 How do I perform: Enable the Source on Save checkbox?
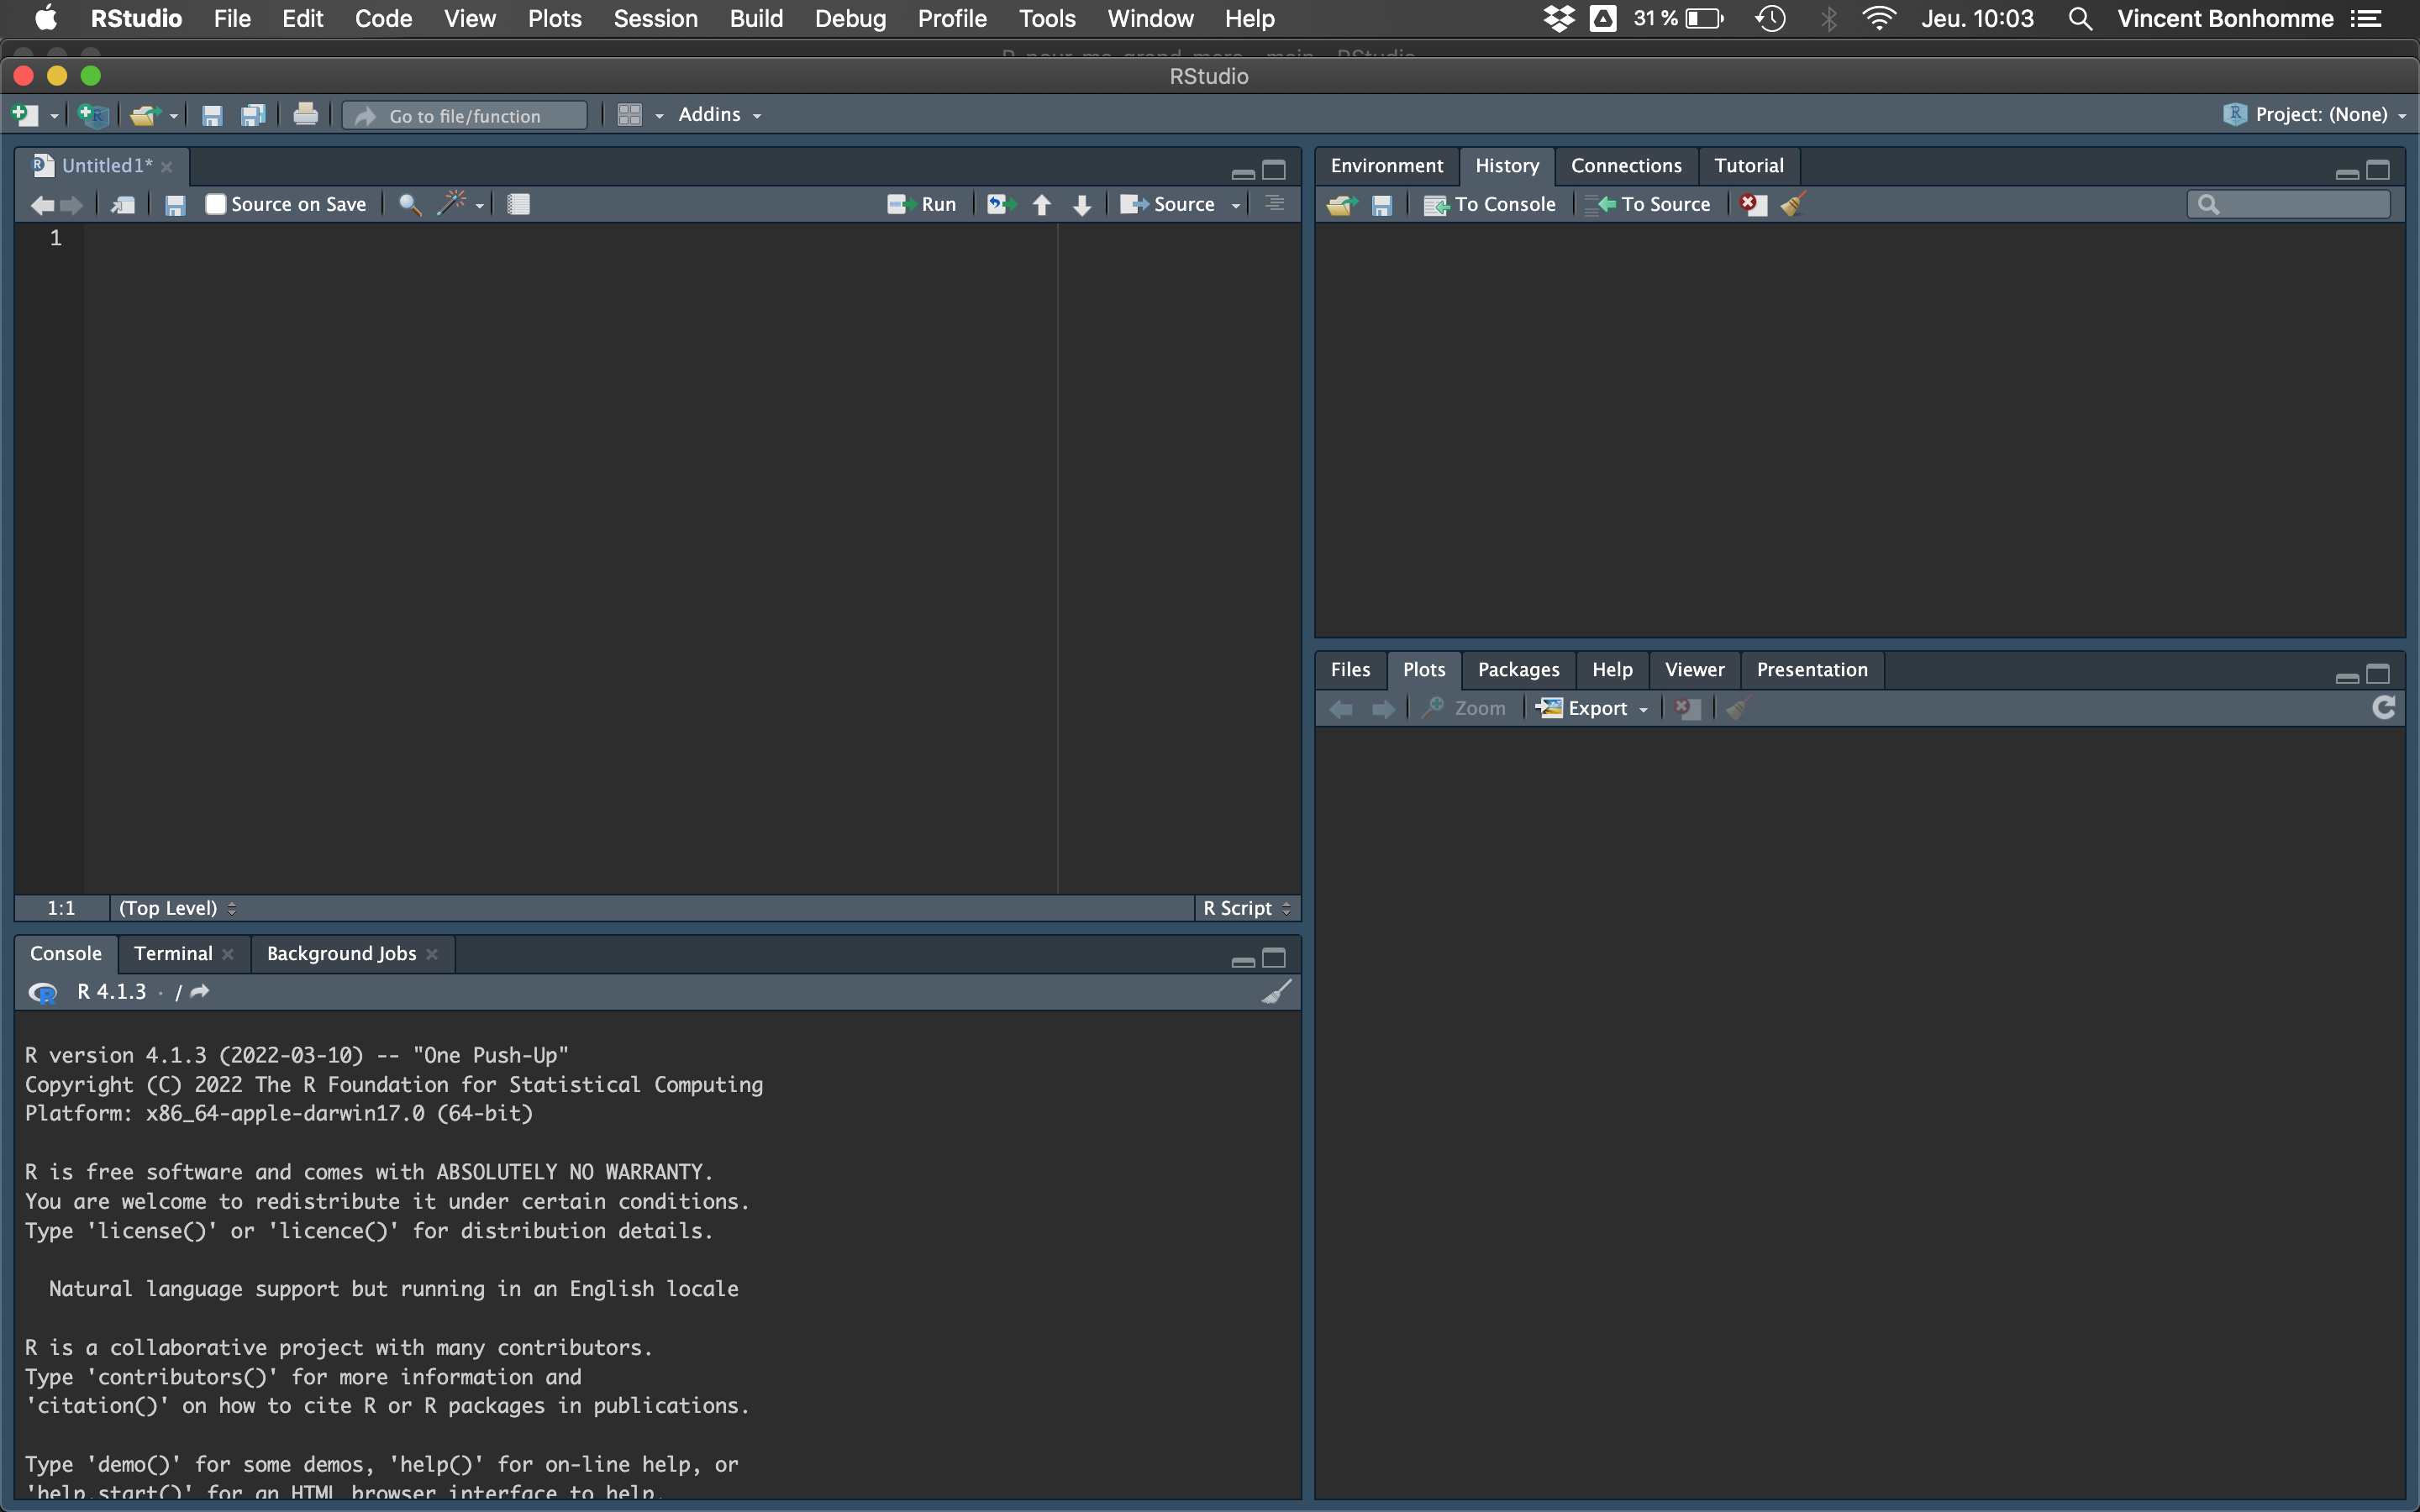tap(215, 204)
